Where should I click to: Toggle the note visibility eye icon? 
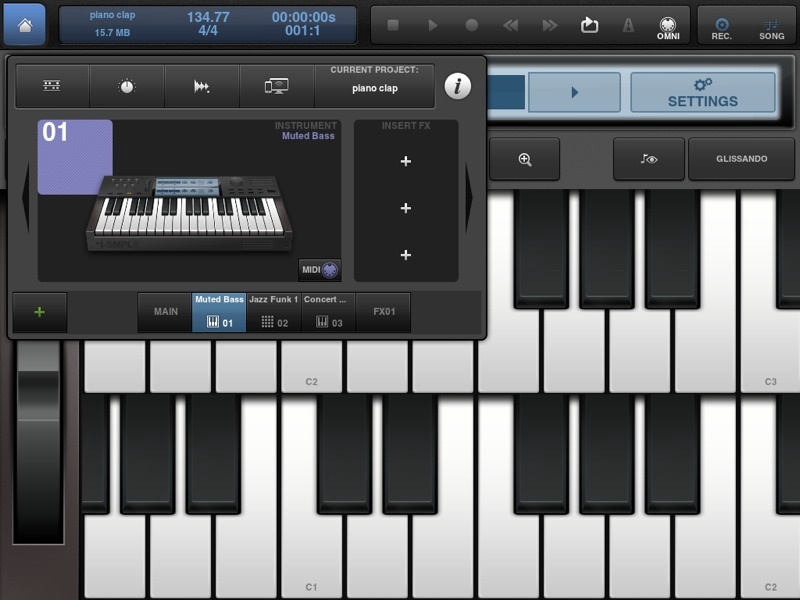pyautogui.click(x=648, y=159)
